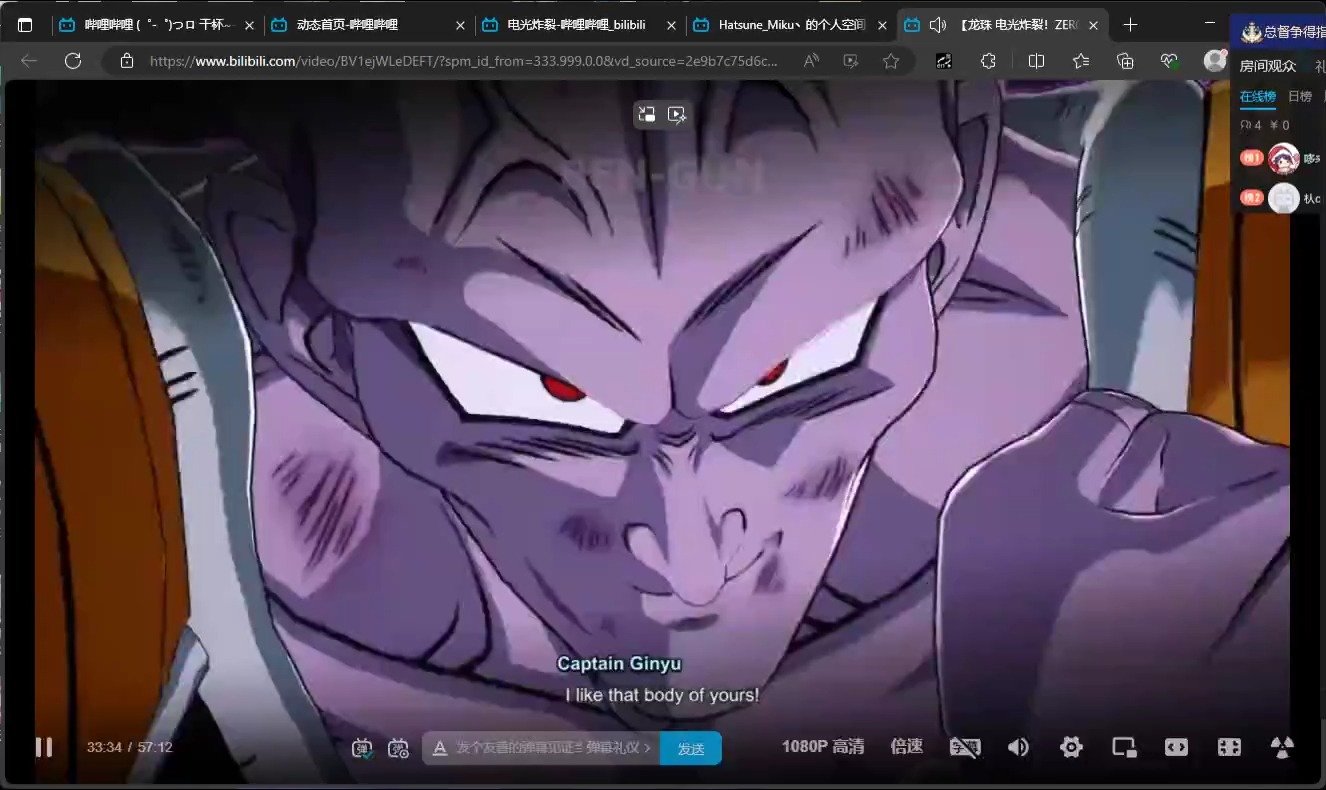Viewport: 1326px width, 790px height.
Task: Open the 弹幕礼仪 danmaku etiquette link
Action: [618, 748]
